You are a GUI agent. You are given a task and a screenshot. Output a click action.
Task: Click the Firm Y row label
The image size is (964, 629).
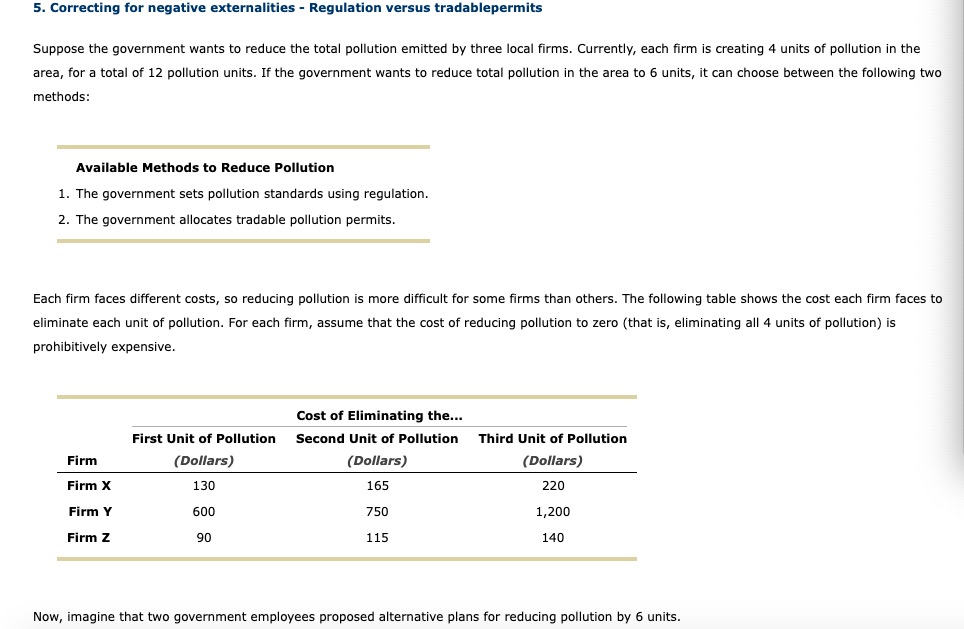[90, 511]
